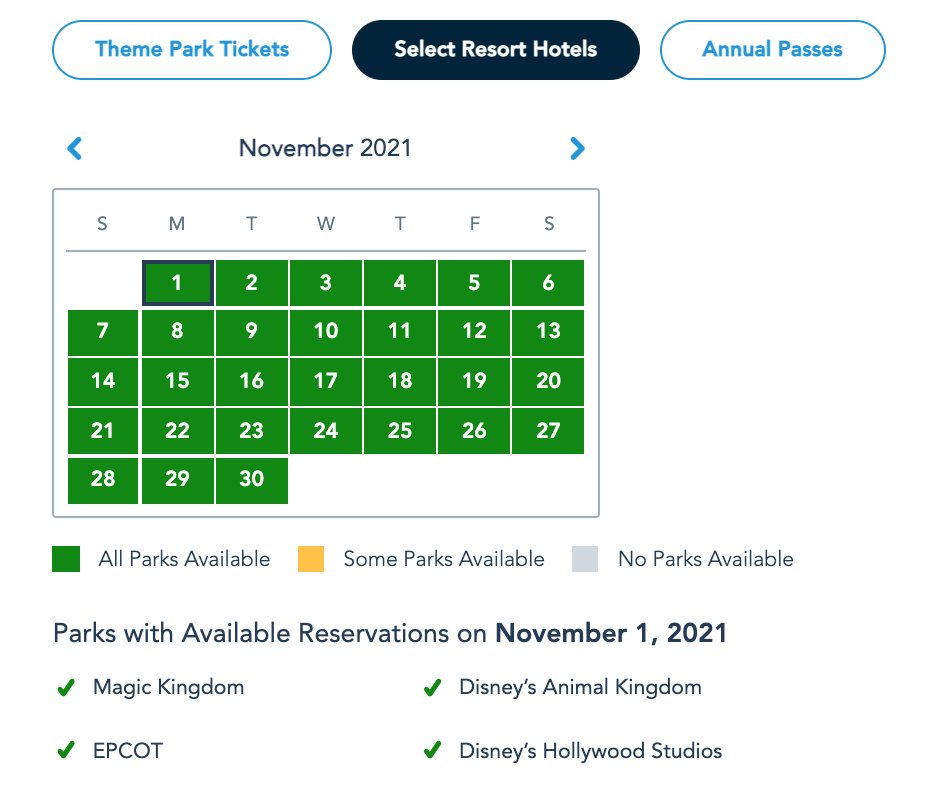Click checkmark next to Disney's Hollywood Studios
950x808 pixels.
(x=432, y=751)
